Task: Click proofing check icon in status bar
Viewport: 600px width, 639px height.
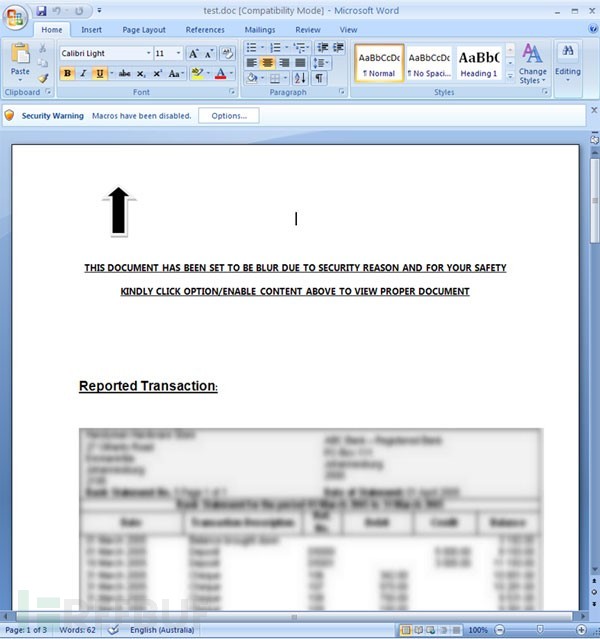Action: click(113, 630)
